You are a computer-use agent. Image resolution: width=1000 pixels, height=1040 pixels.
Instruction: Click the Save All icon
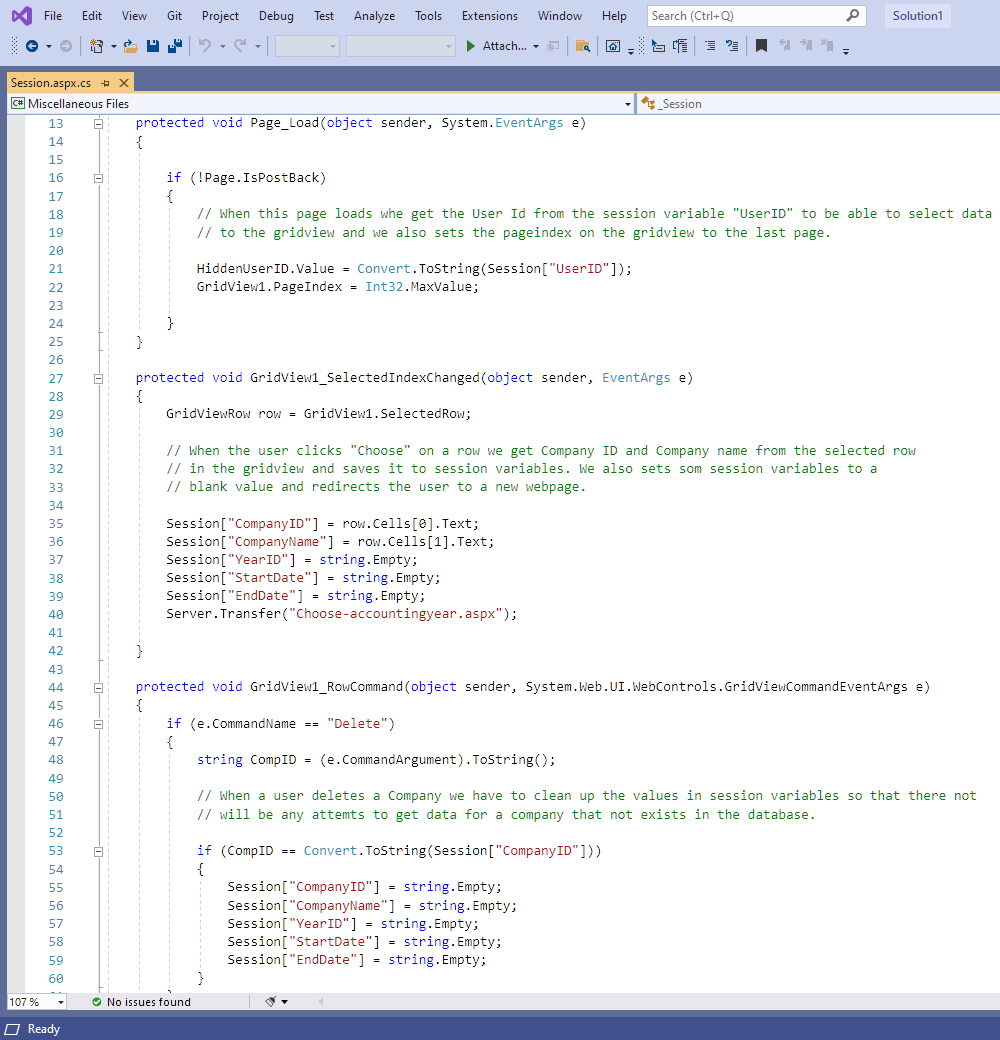[175, 46]
